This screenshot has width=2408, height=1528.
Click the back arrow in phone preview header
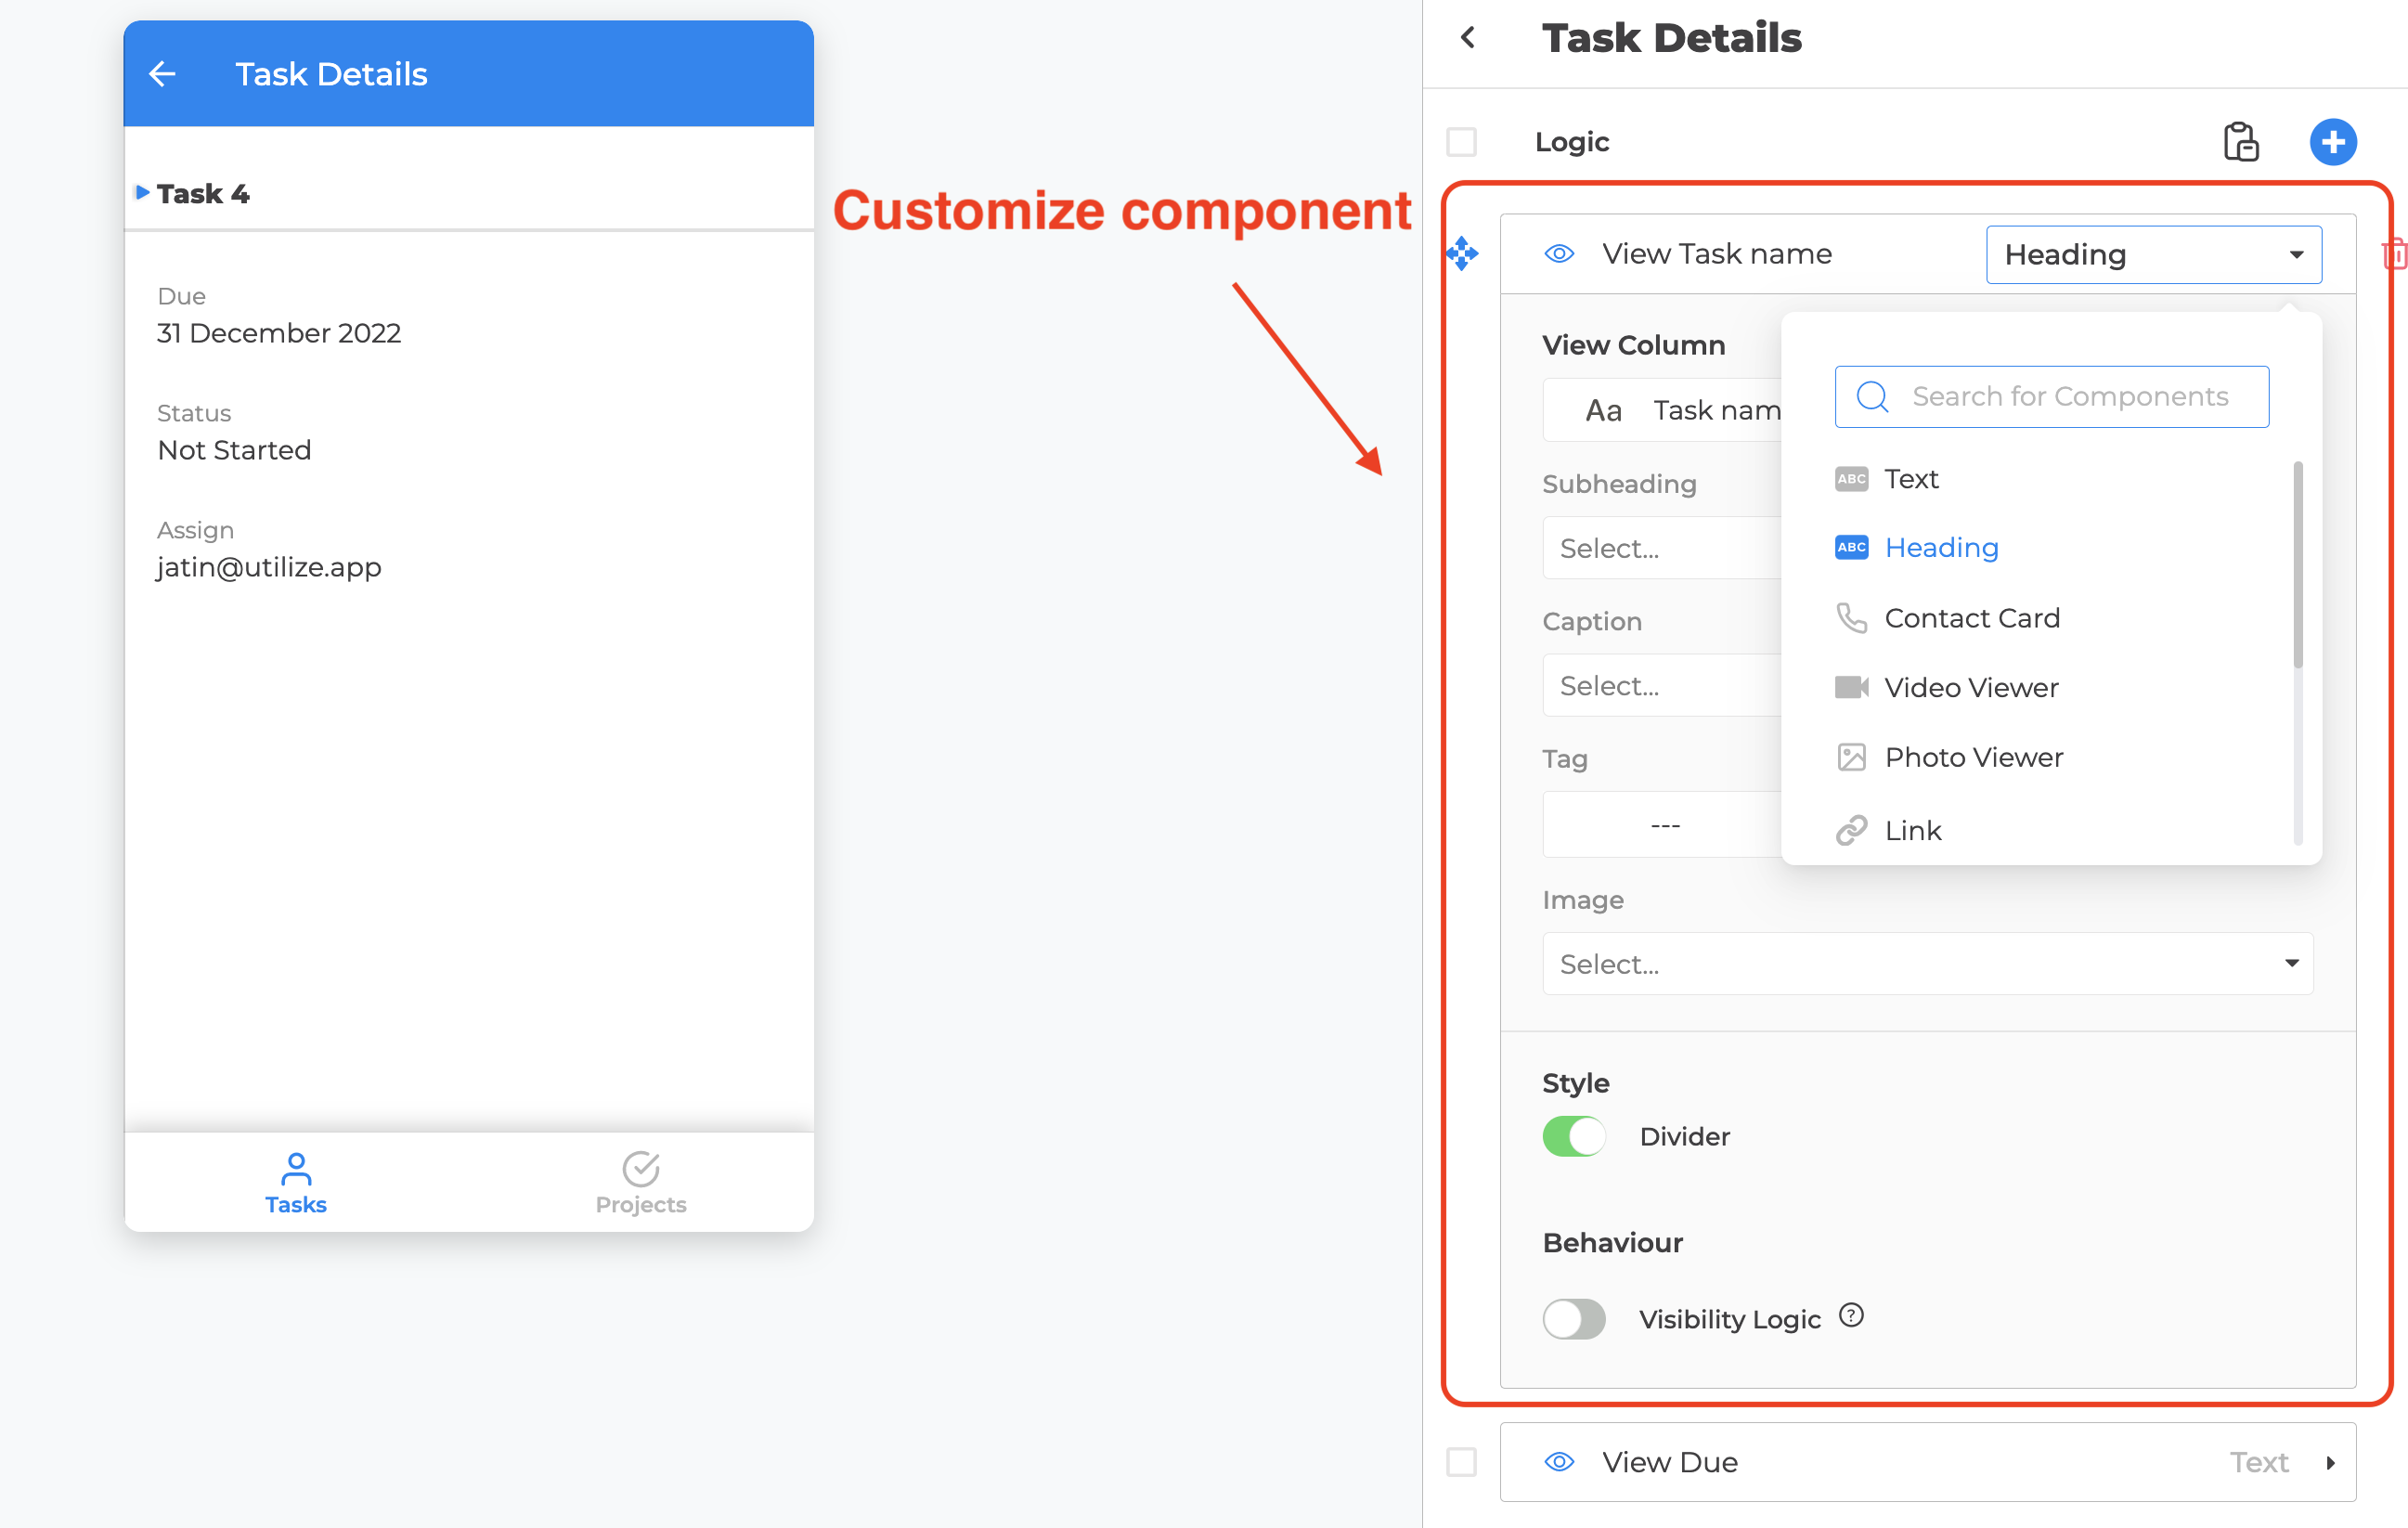click(162, 73)
